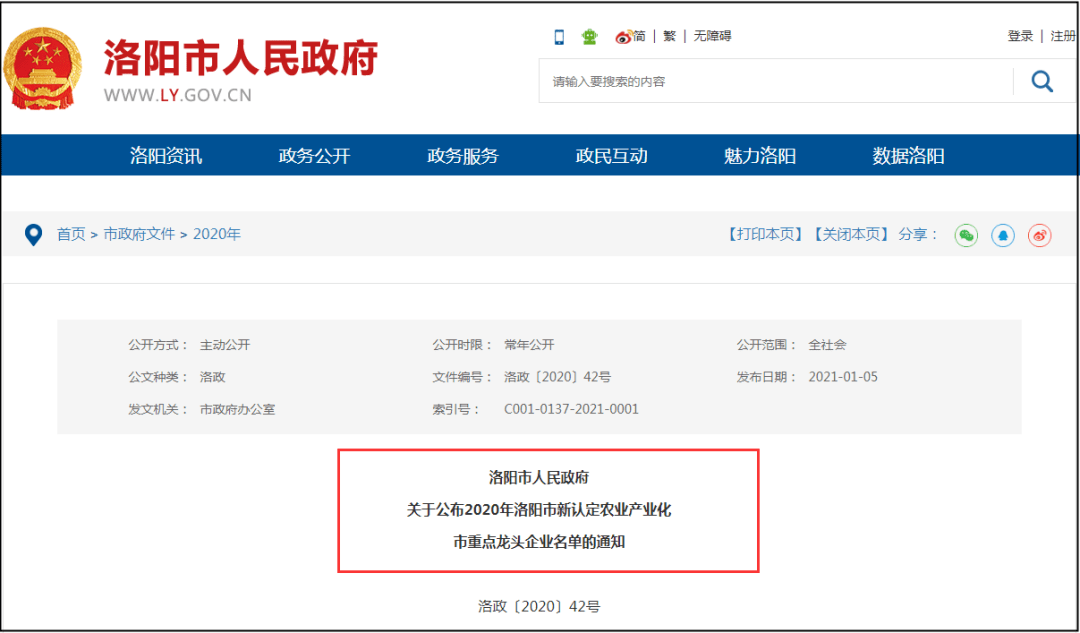This screenshot has width=1080, height=633.
Task: Open the 魅力洛阳 menu
Action: 760,156
